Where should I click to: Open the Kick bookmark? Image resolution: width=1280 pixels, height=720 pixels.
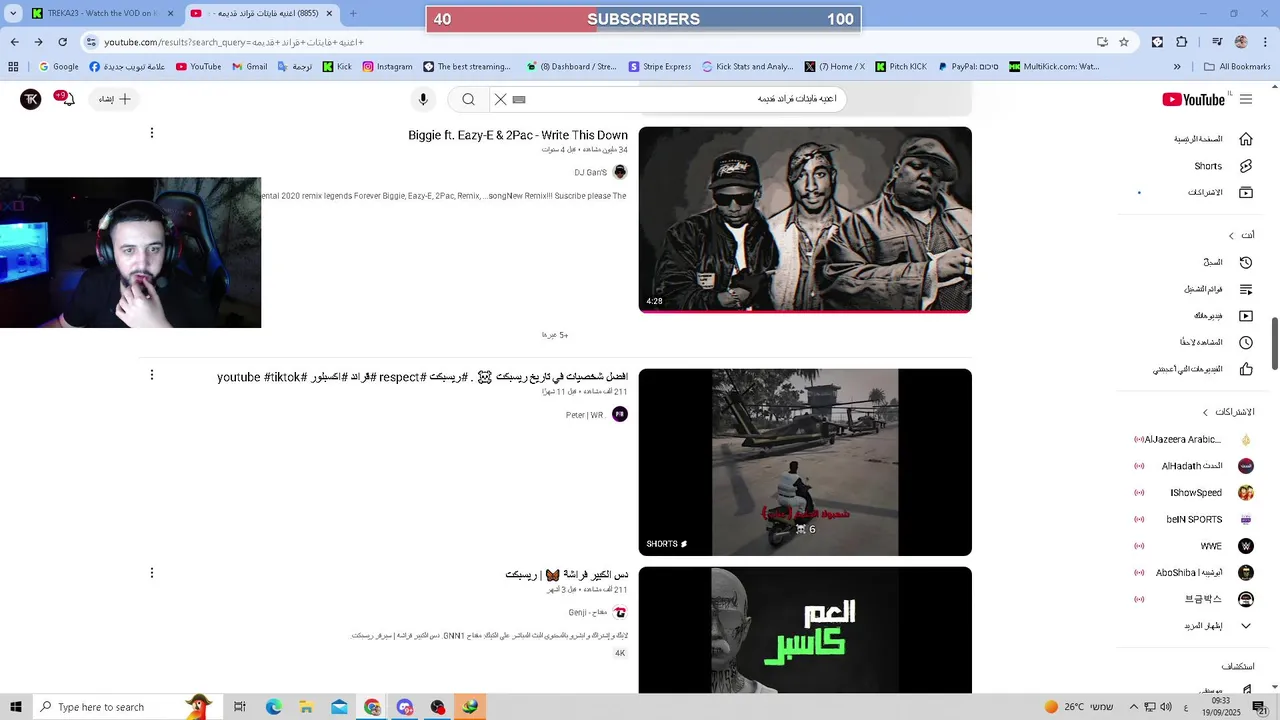(337, 67)
